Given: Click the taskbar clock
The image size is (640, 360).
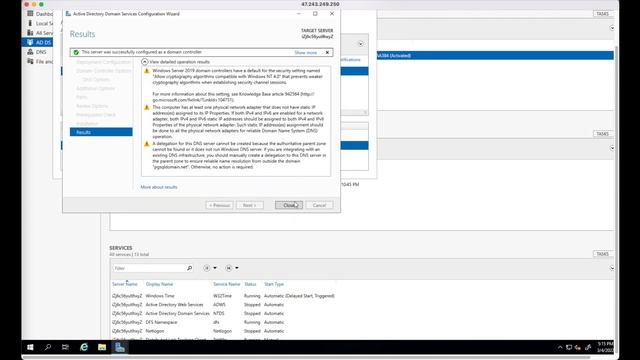Looking at the screenshot, I should (x=605, y=347).
